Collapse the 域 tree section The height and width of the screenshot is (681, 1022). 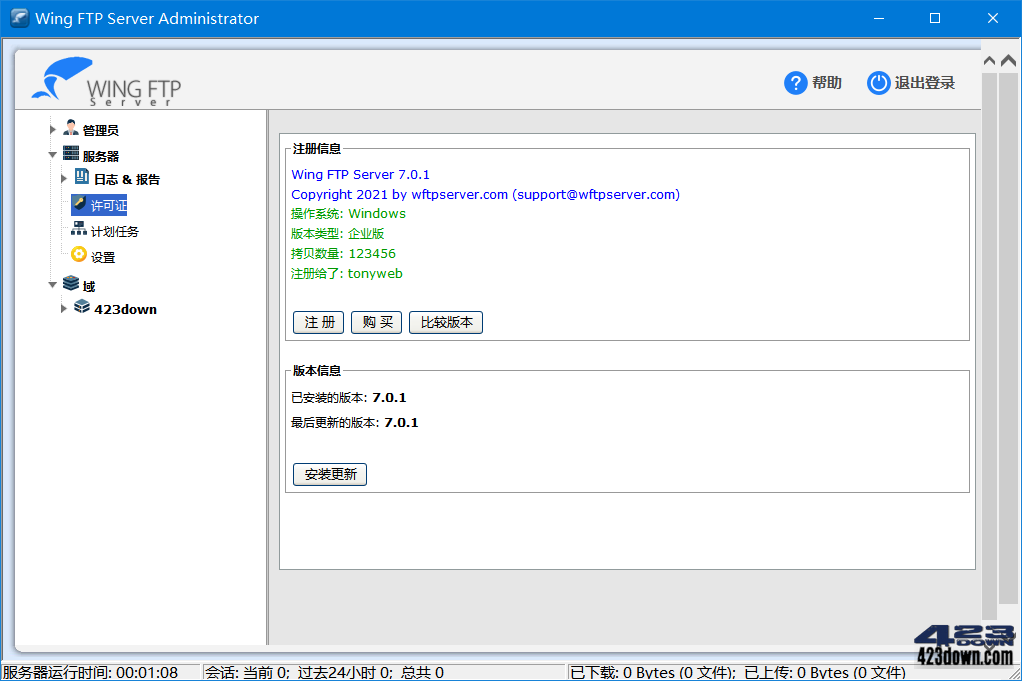point(52,282)
